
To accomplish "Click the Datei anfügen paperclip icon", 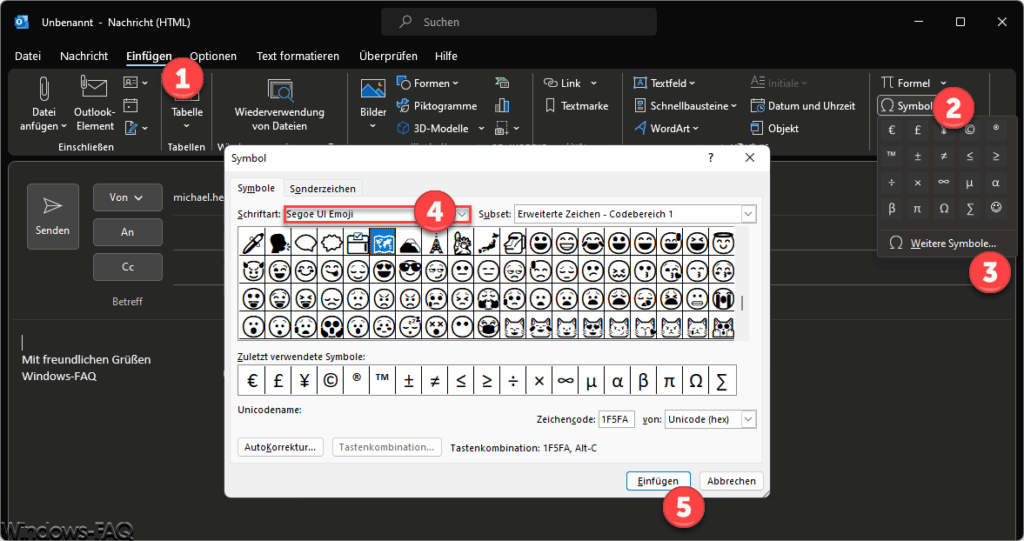I will [x=43, y=88].
